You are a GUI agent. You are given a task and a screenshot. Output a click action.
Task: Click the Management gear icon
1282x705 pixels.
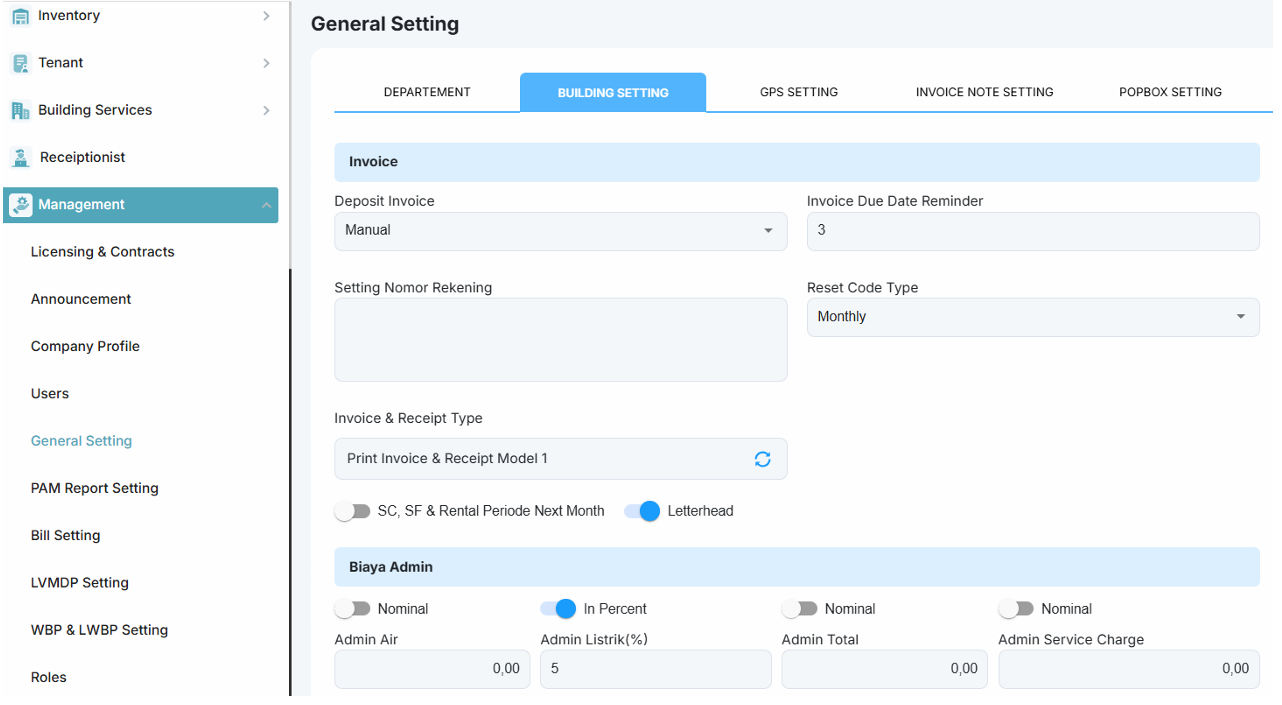click(x=21, y=205)
